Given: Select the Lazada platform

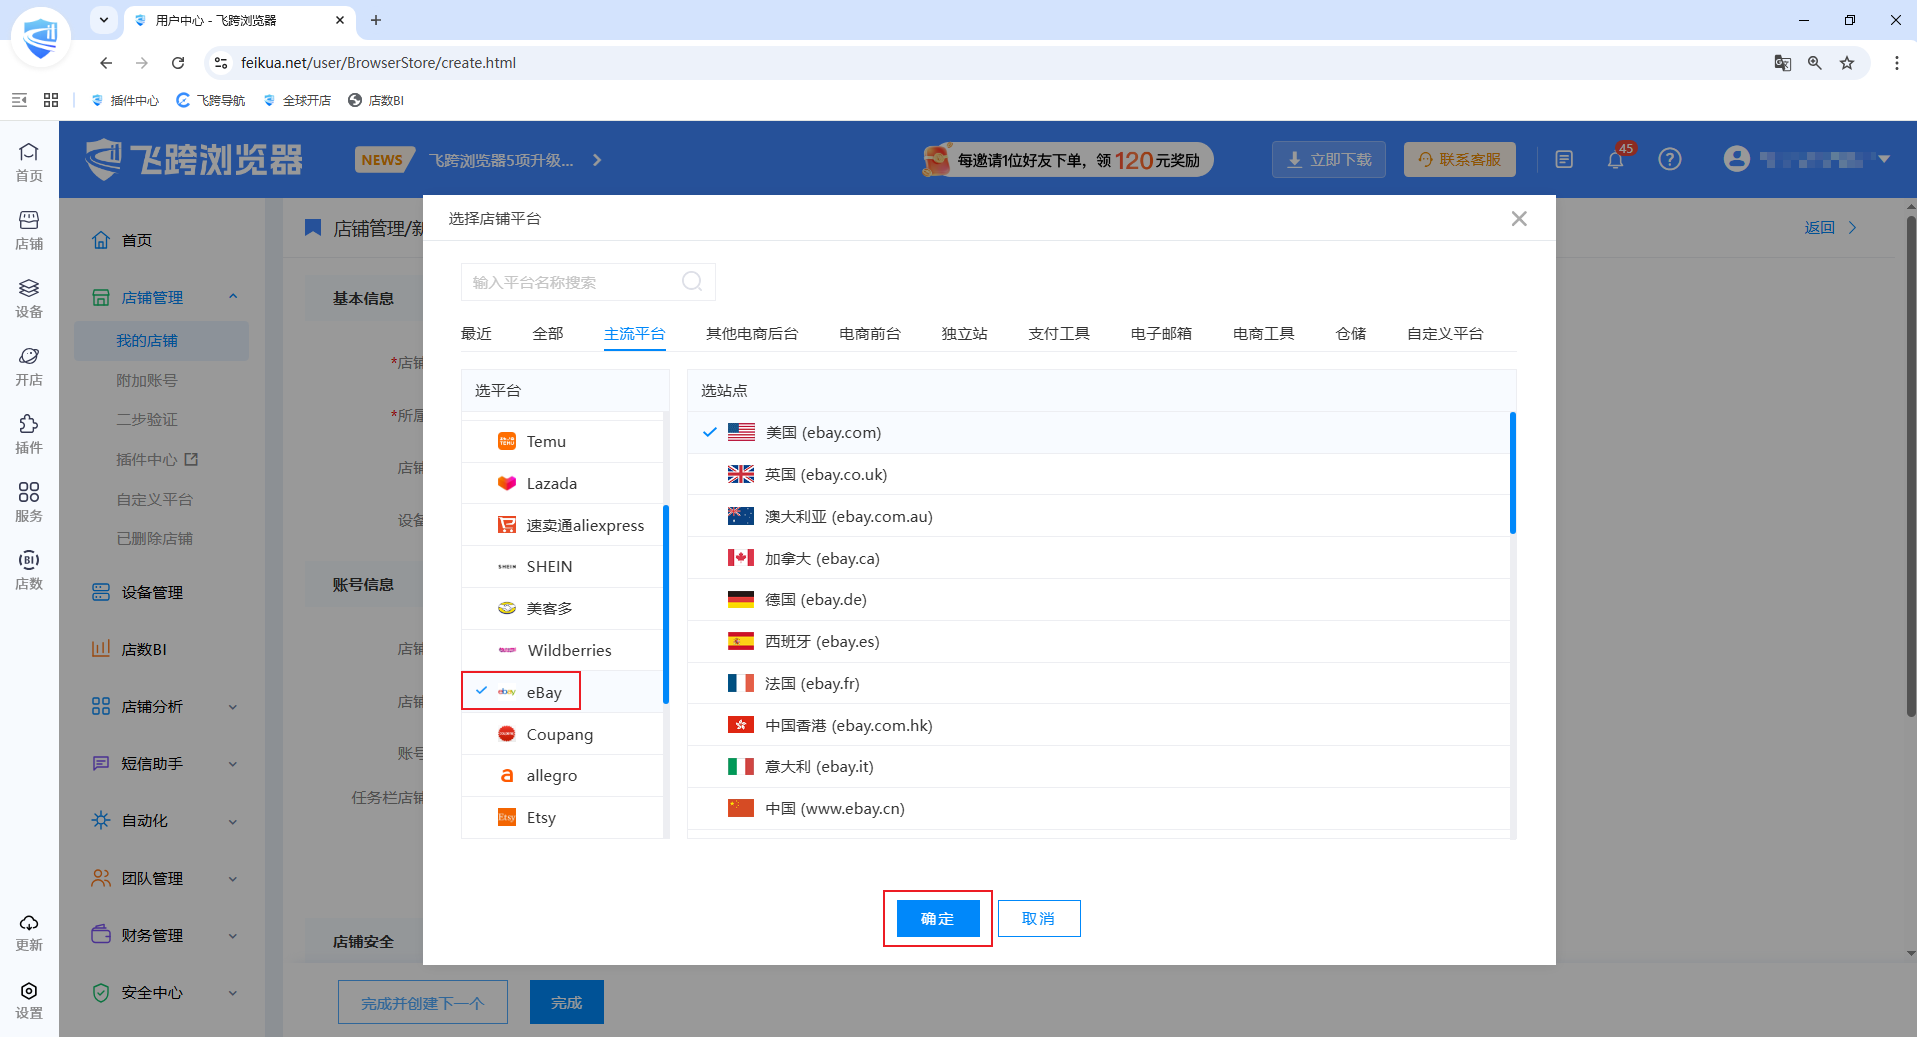Looking at the screenshot, I should click(562, 483).
